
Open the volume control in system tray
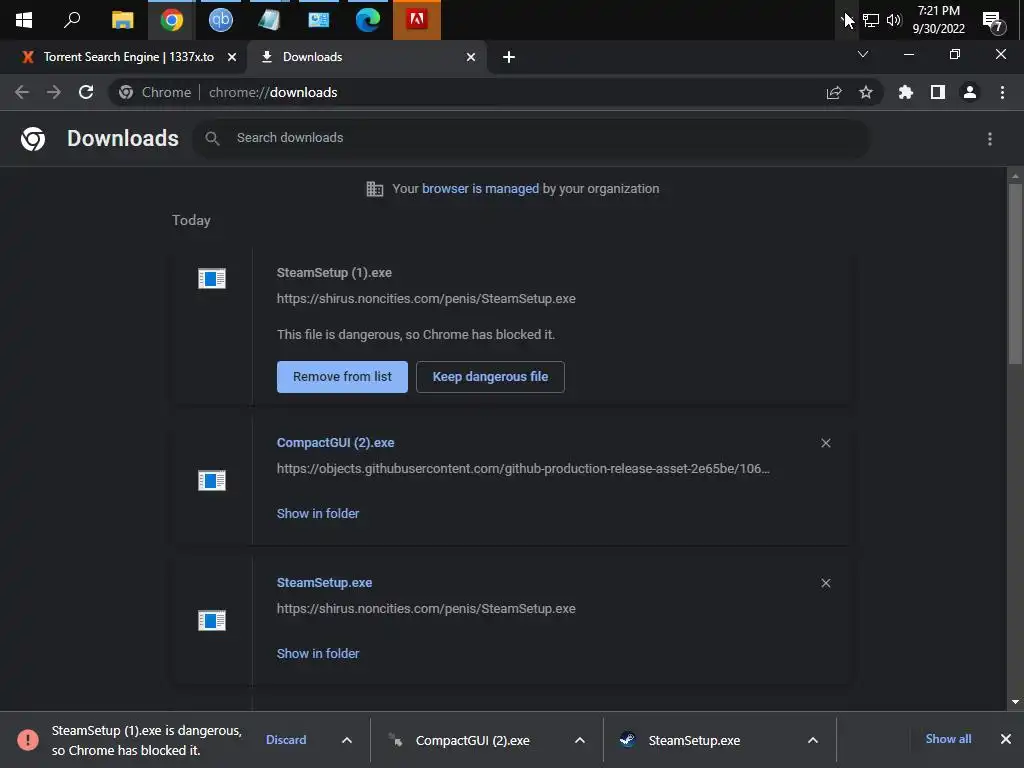click(894, 20)
